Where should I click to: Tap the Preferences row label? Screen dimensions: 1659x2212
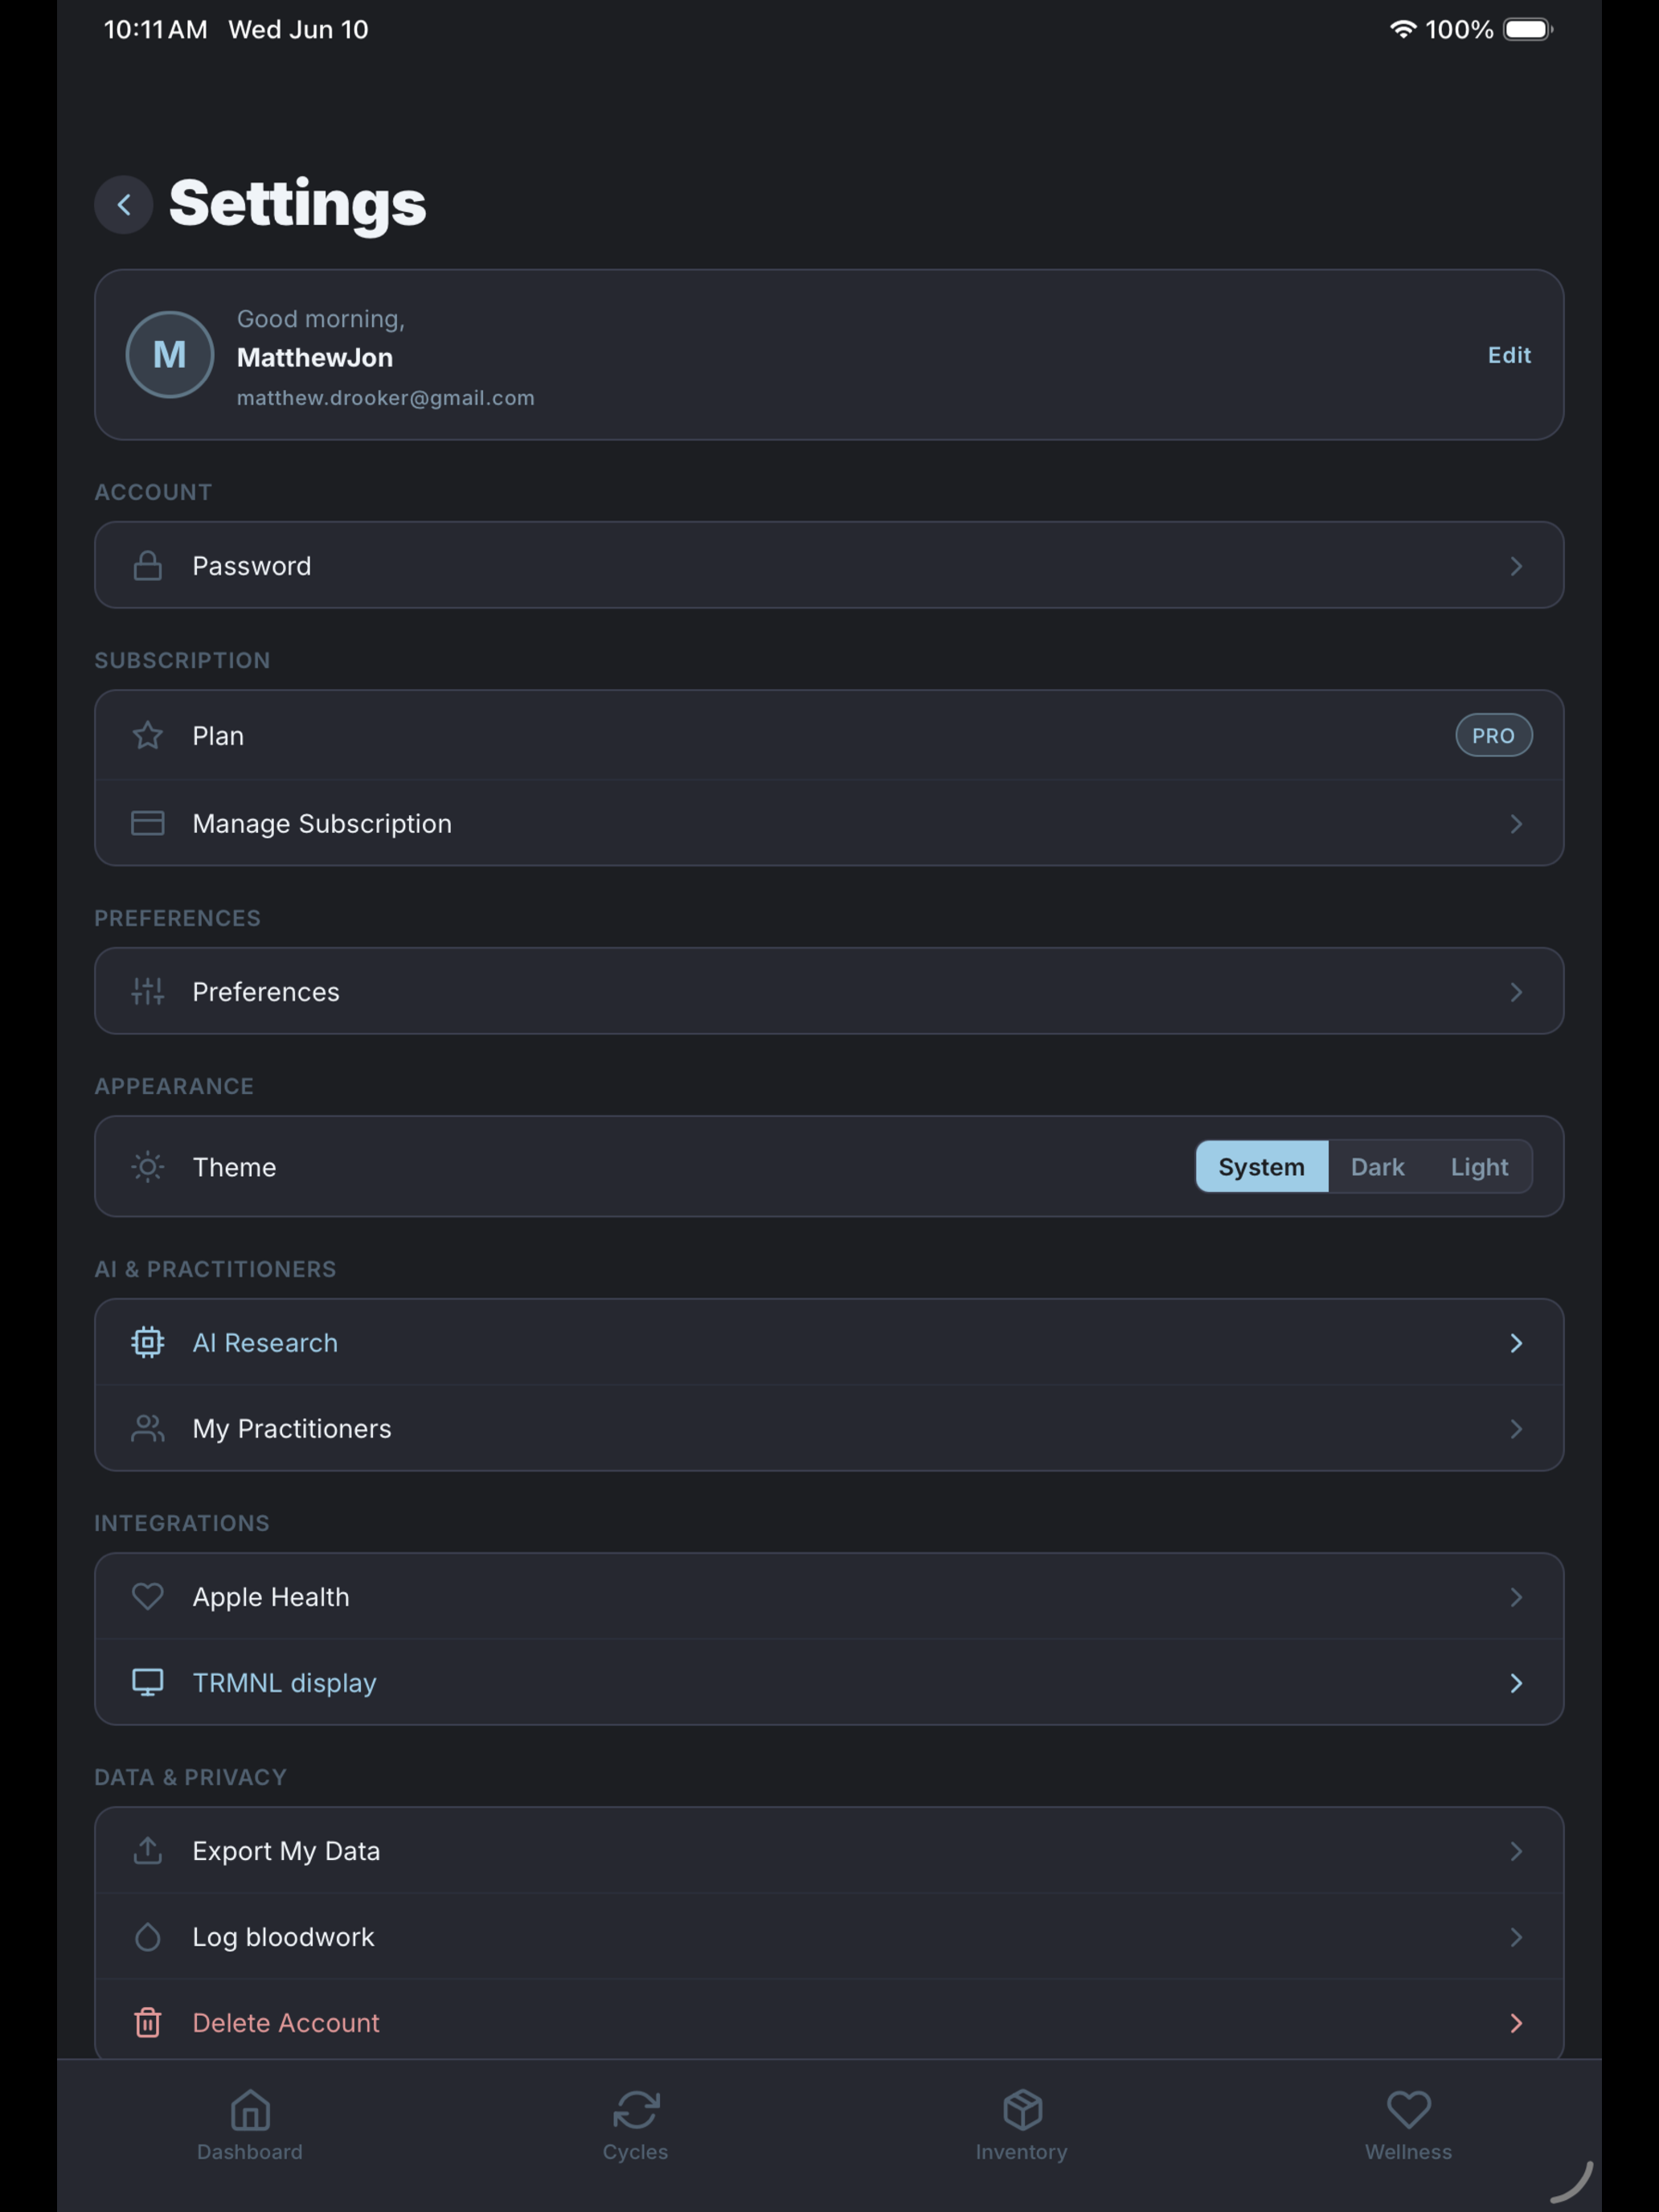[x=266, y=991]
